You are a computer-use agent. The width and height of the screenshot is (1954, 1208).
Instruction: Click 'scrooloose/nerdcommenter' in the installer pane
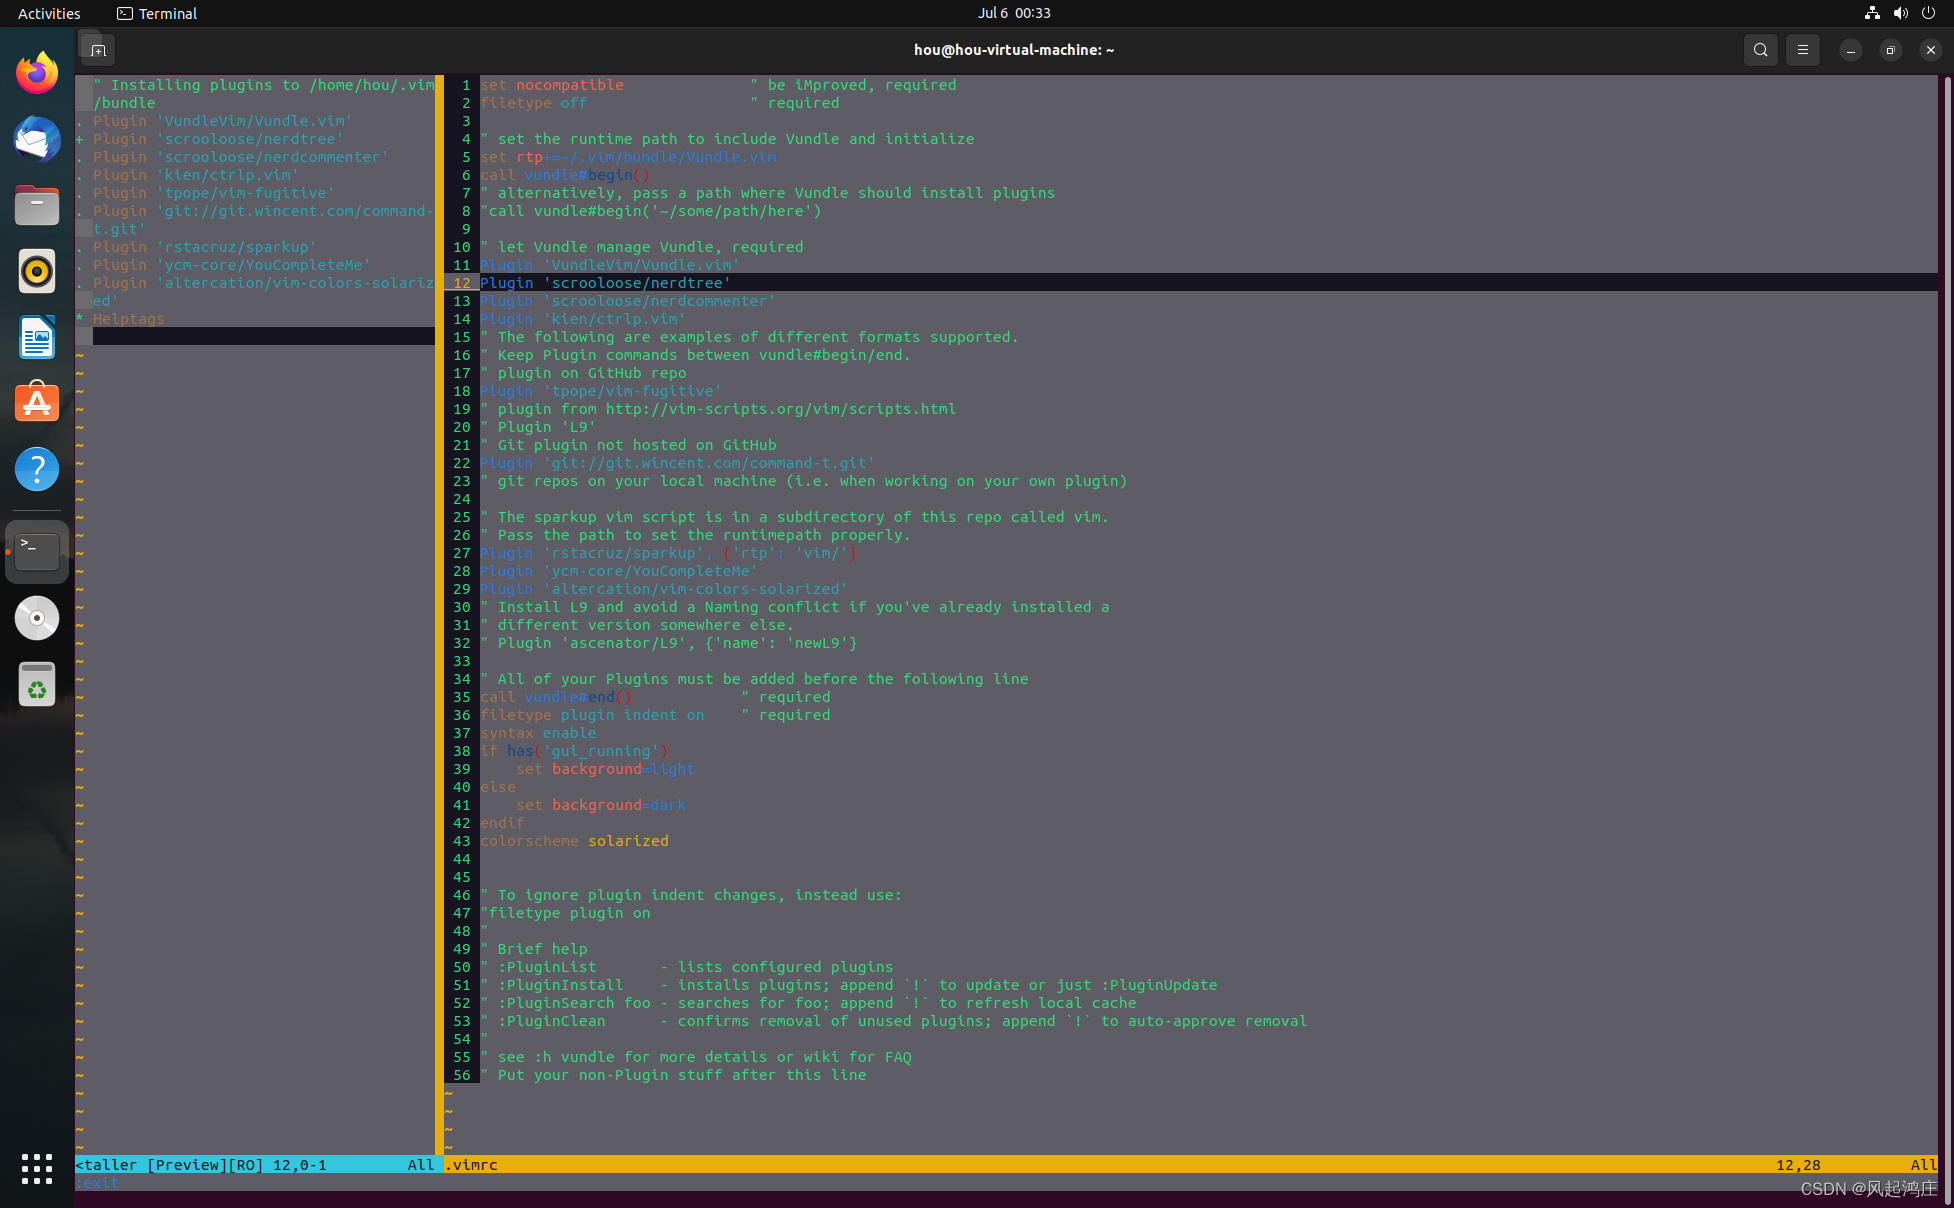coord(273,157)
